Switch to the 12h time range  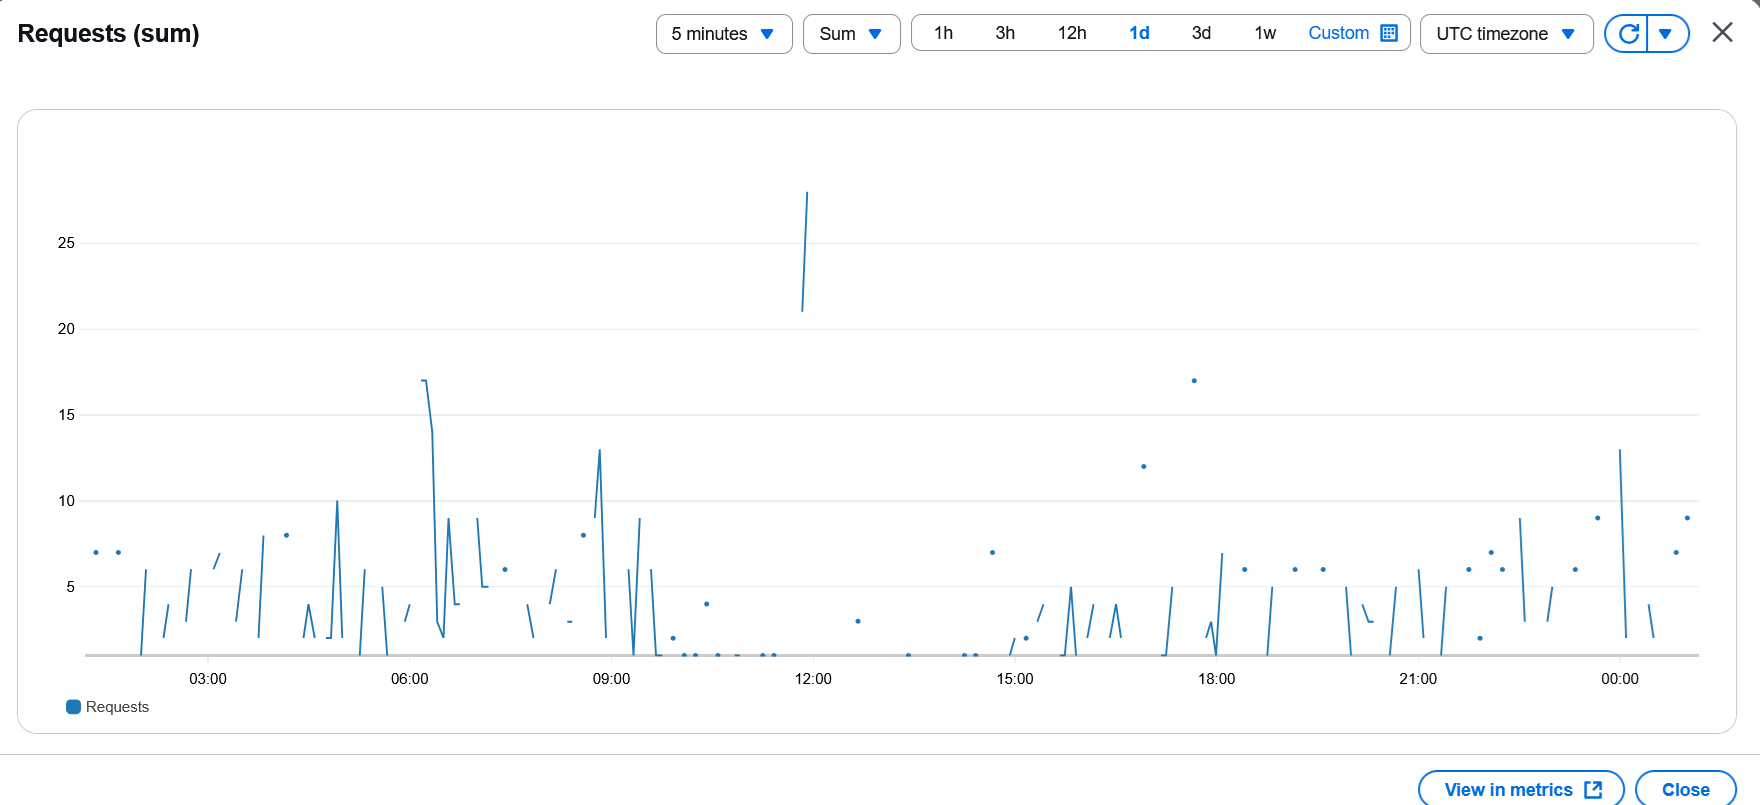(1072, 33)
